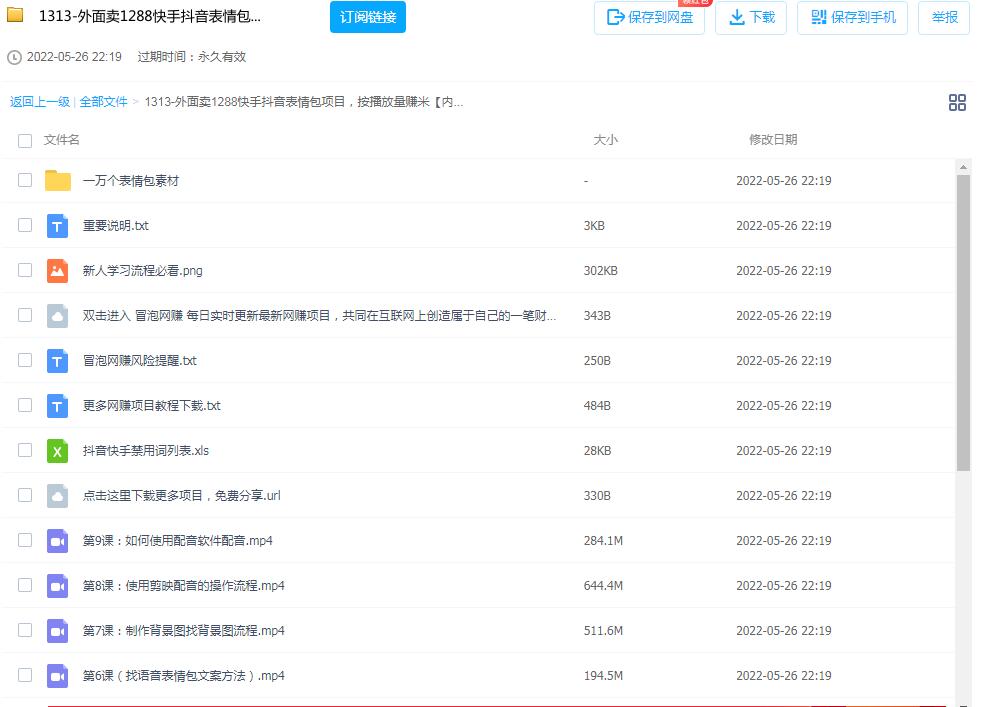Click the 下载 download button
This screenshot has height=707, width=981.
point(751,18)
